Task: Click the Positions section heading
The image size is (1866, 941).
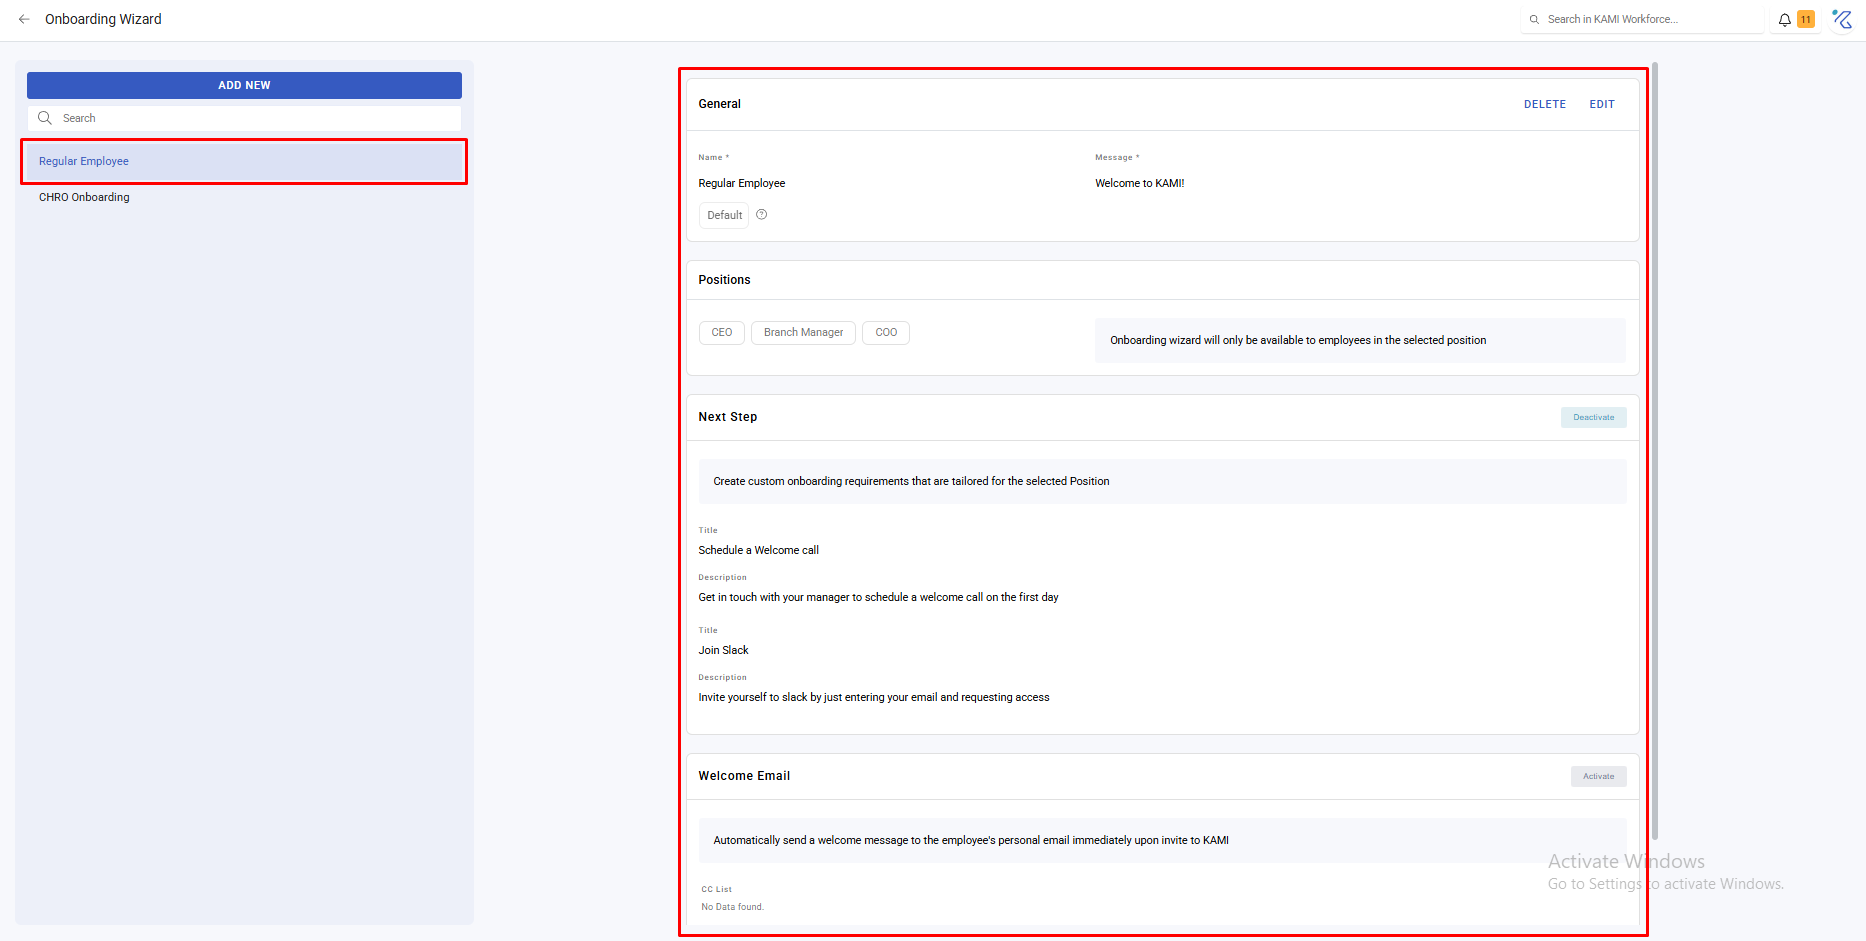Action: coord(724,280)
